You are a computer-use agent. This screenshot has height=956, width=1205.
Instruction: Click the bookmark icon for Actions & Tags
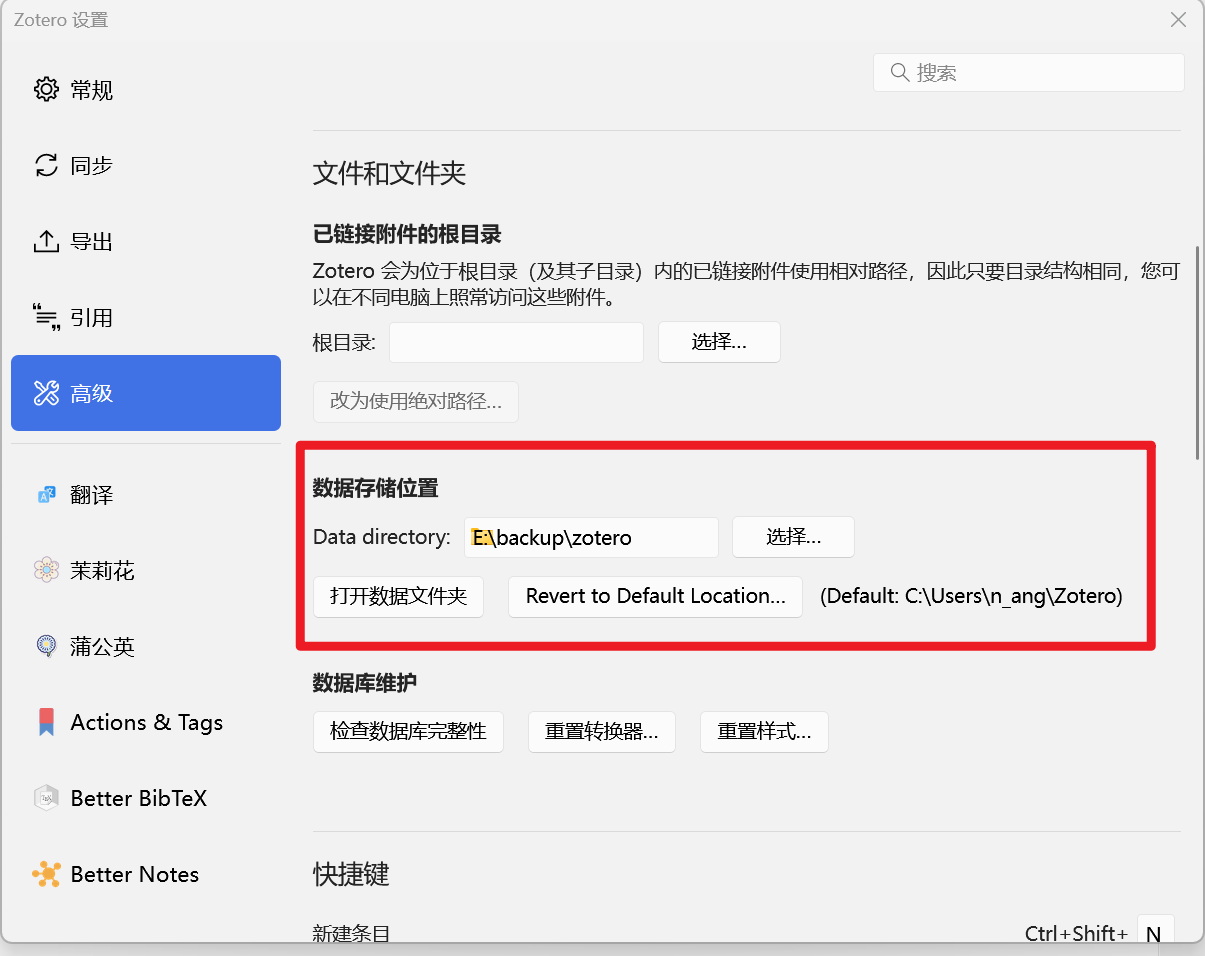[46, 722]
